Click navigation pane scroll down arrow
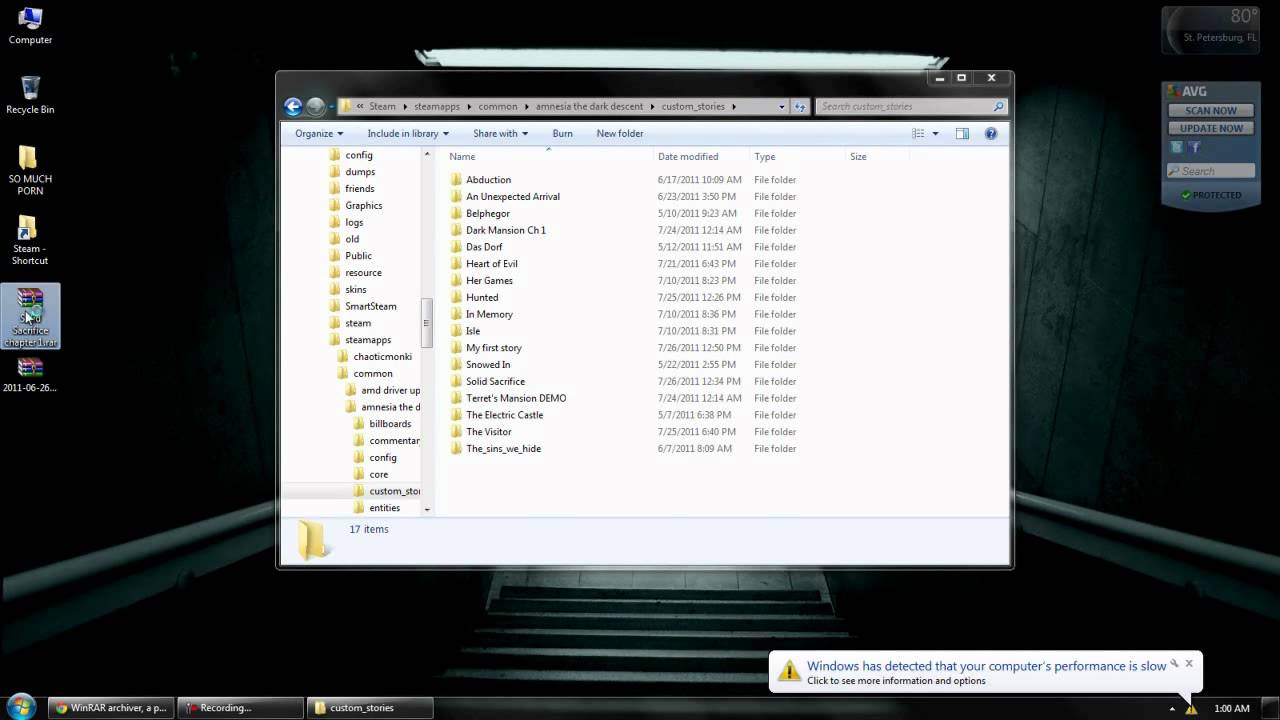Viewport: 1280px width, 720px height. click(427, 509)
